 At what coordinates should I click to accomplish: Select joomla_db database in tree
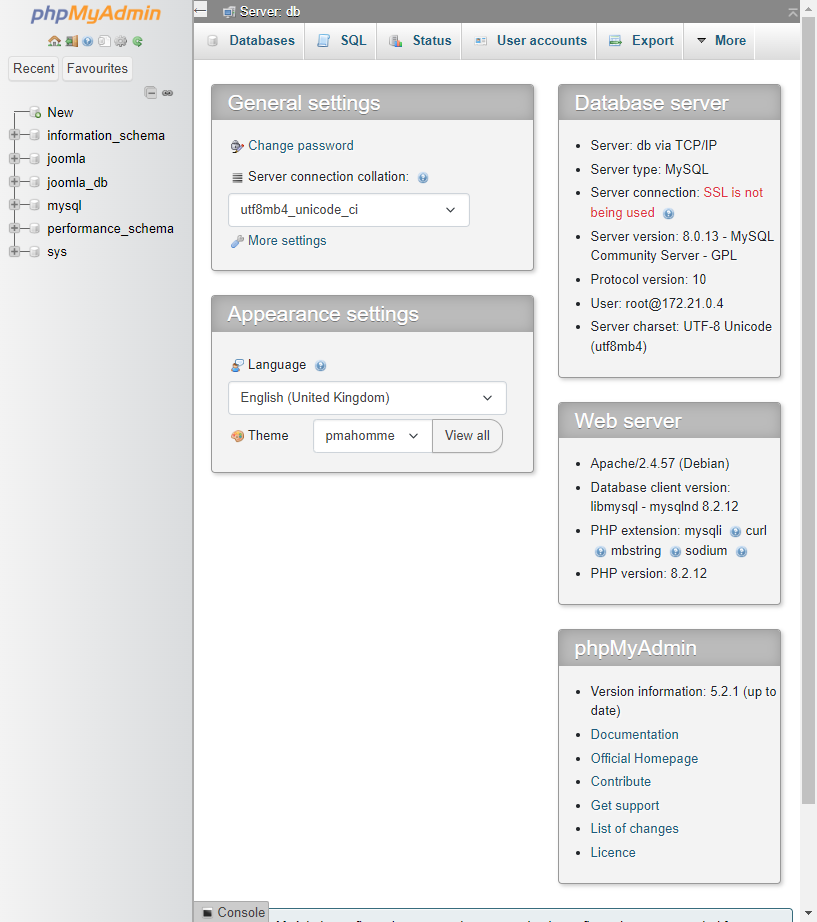click(x=77, y=182)
